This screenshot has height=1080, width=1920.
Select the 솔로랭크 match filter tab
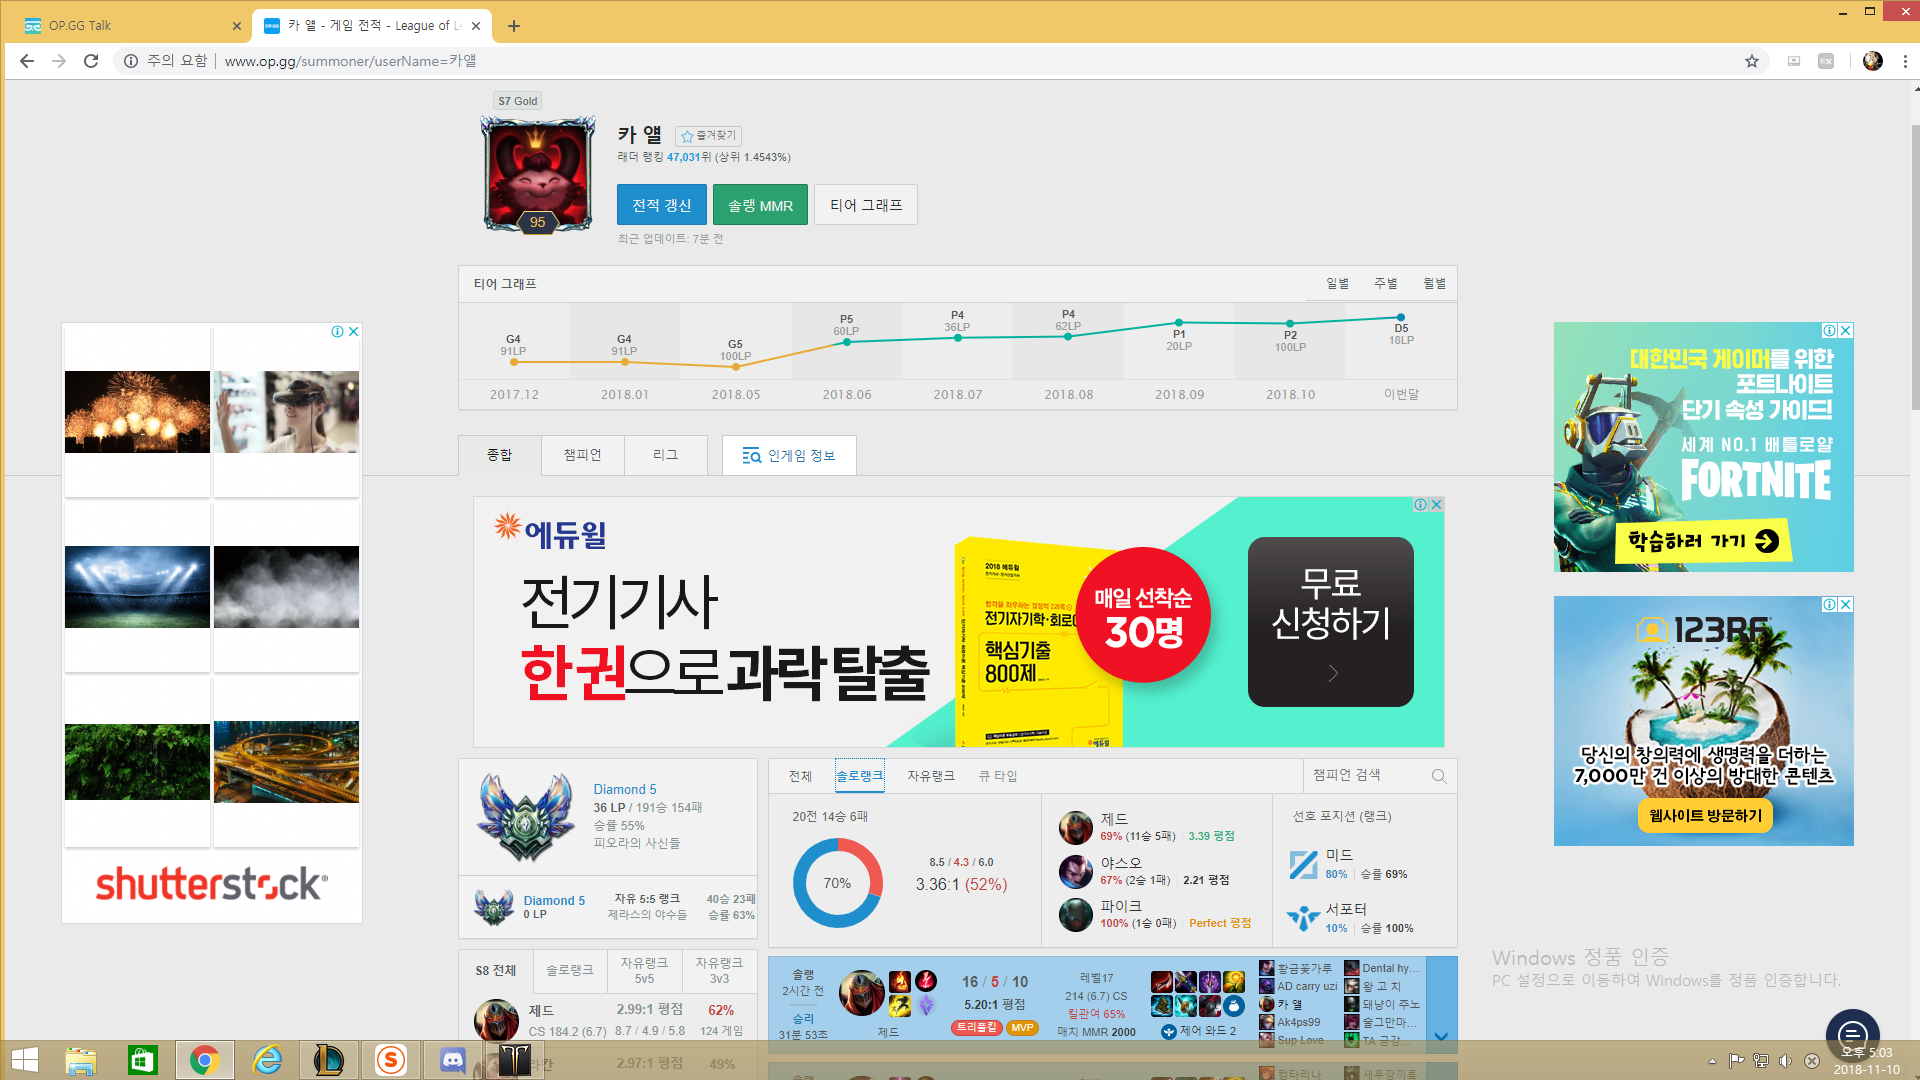point(859,776)
